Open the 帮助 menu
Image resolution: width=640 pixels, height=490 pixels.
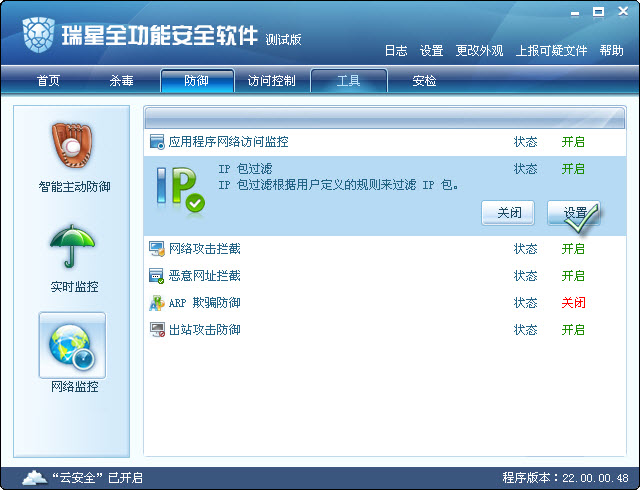611,51
